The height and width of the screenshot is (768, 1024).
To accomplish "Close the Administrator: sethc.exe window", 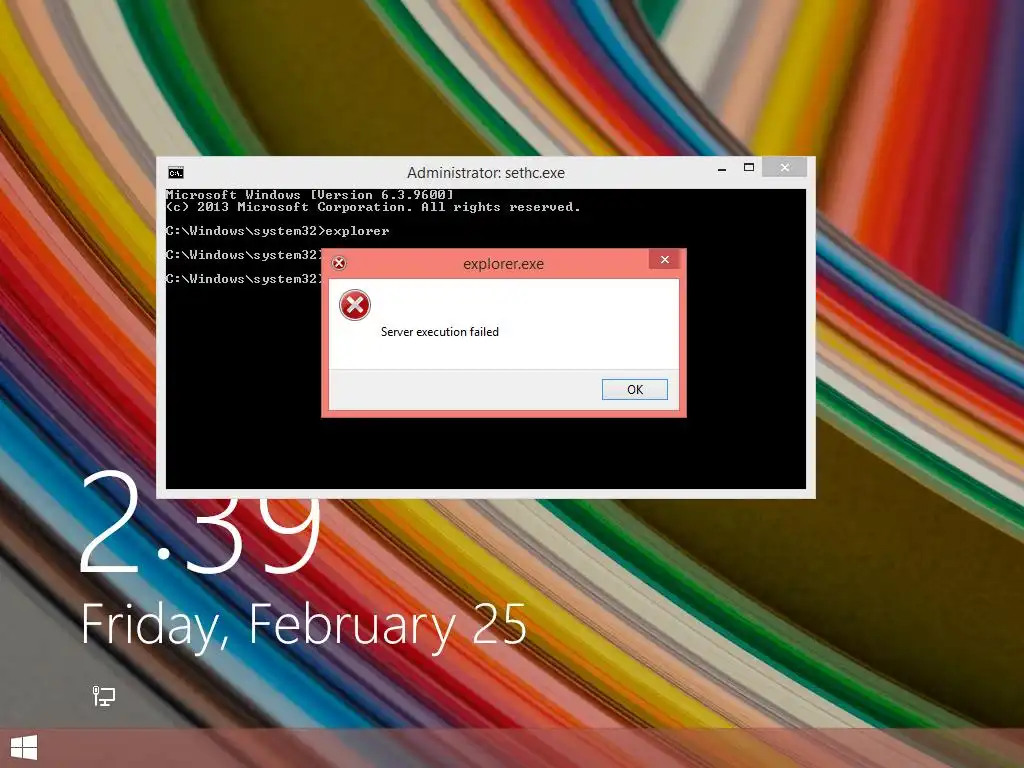I will click(784, 168).
